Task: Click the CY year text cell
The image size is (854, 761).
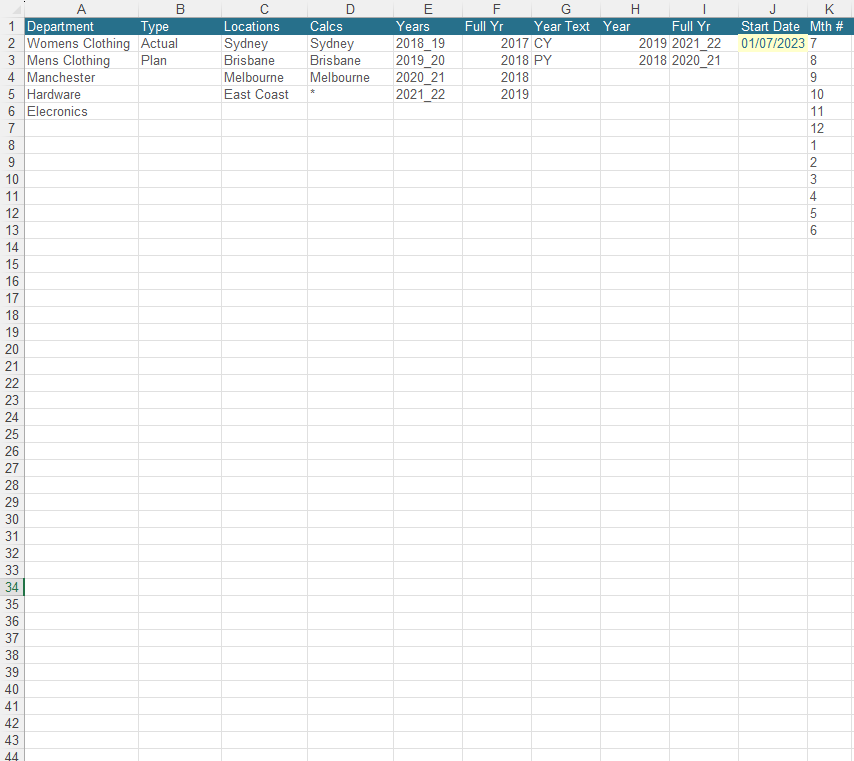Action: coord(566,44)
